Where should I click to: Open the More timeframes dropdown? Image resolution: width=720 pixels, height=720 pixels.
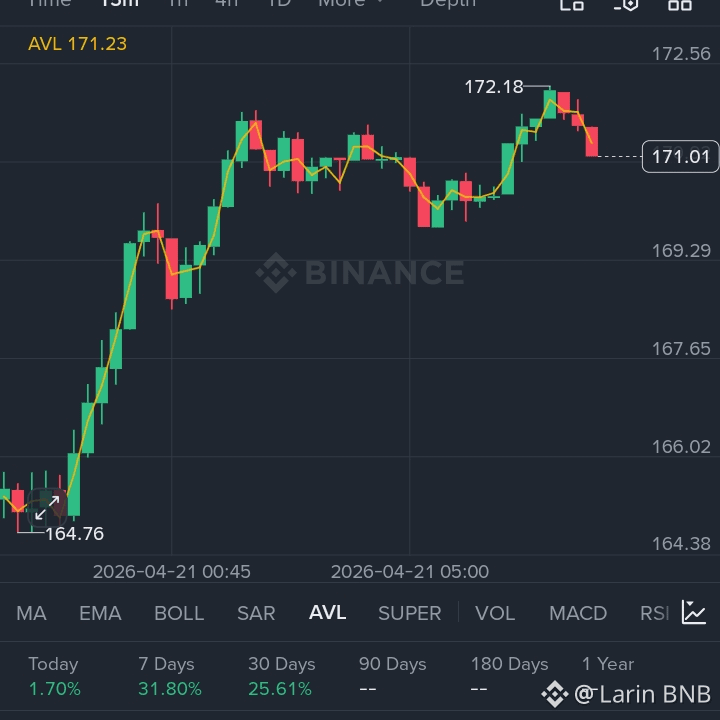(x=351, y=3)
